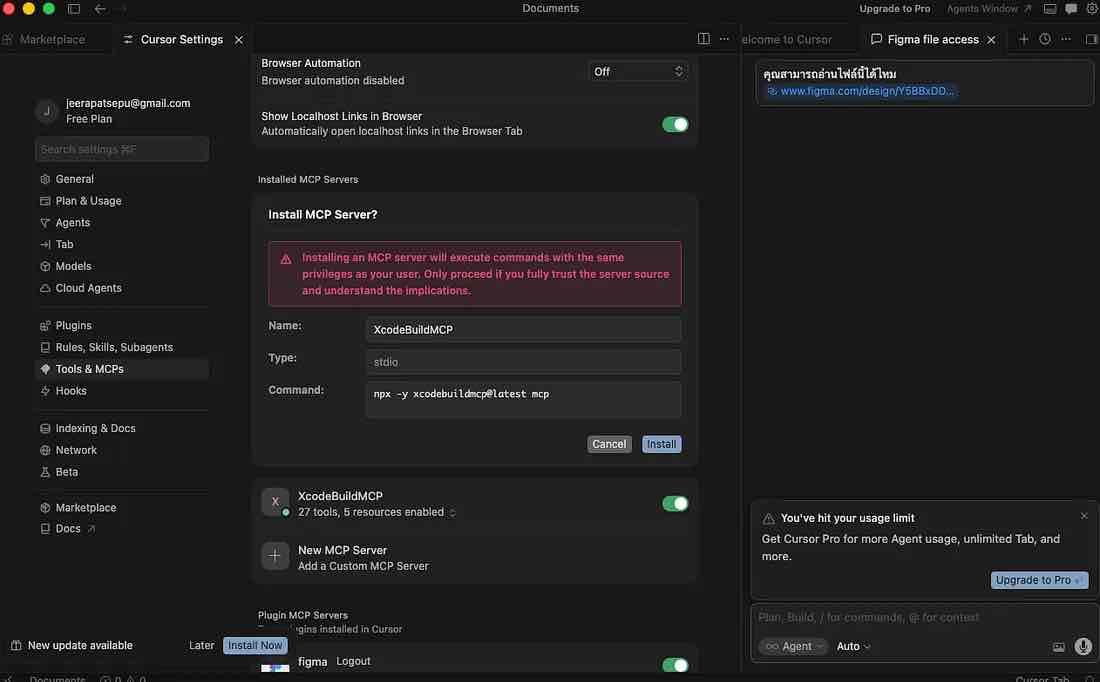This screenshot has width=1100, height=682.
Task: Click Upgrade to Pro in title bar
Action: tap(894, 8)
